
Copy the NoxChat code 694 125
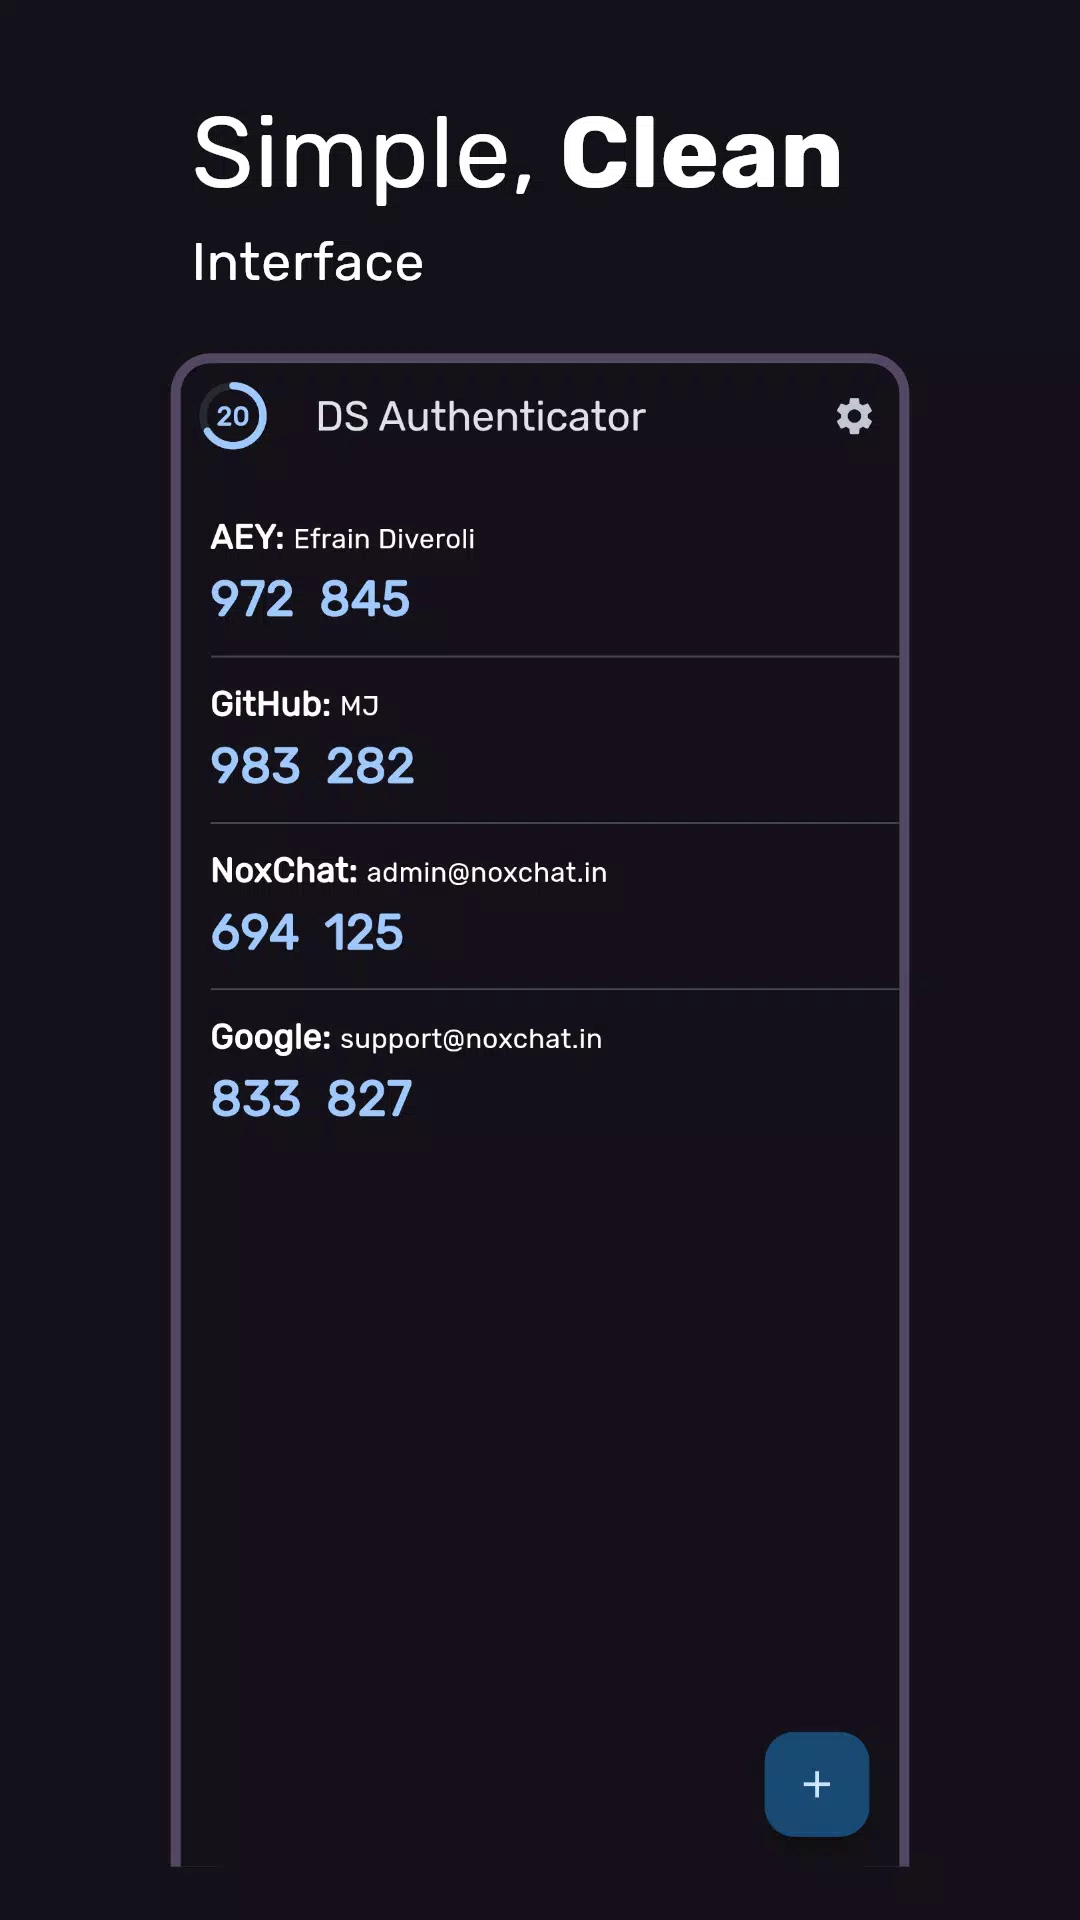(307, 932)
